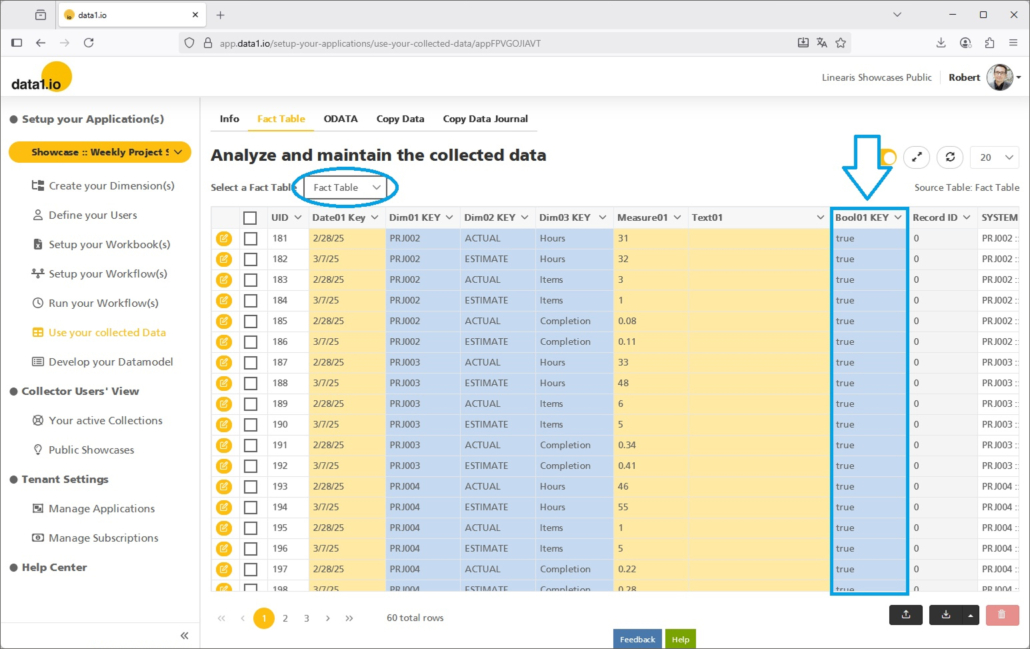
Task: Open the Fact Table selector dropdown
Action: 347,187
